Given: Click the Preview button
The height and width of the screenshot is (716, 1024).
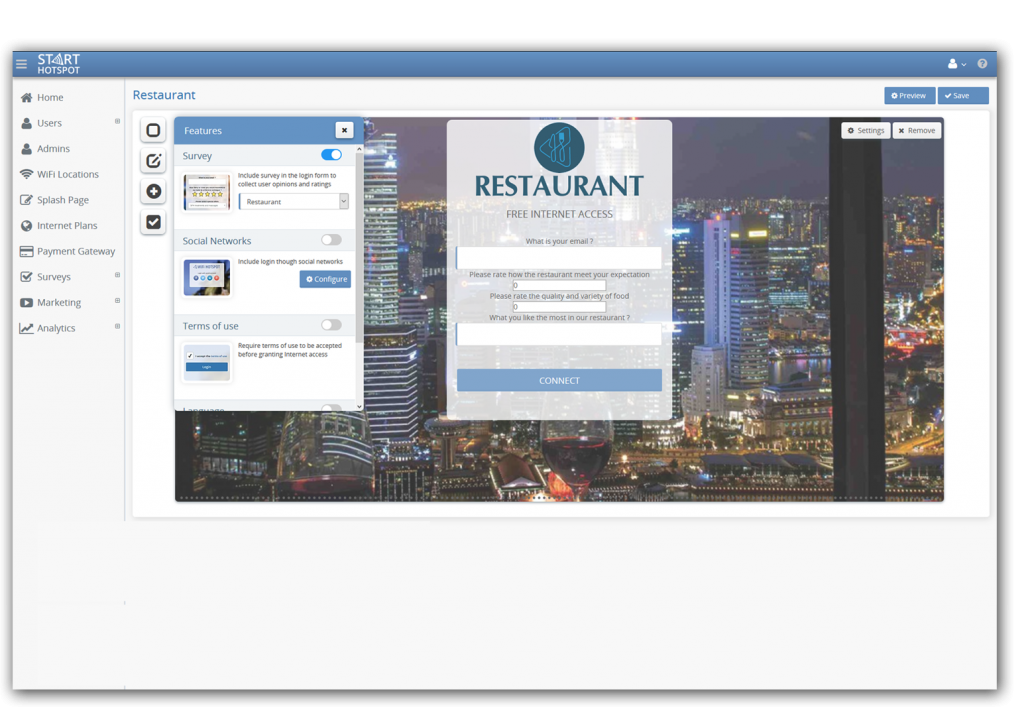Looking at the screenshot, I should [x=909, y=95].
